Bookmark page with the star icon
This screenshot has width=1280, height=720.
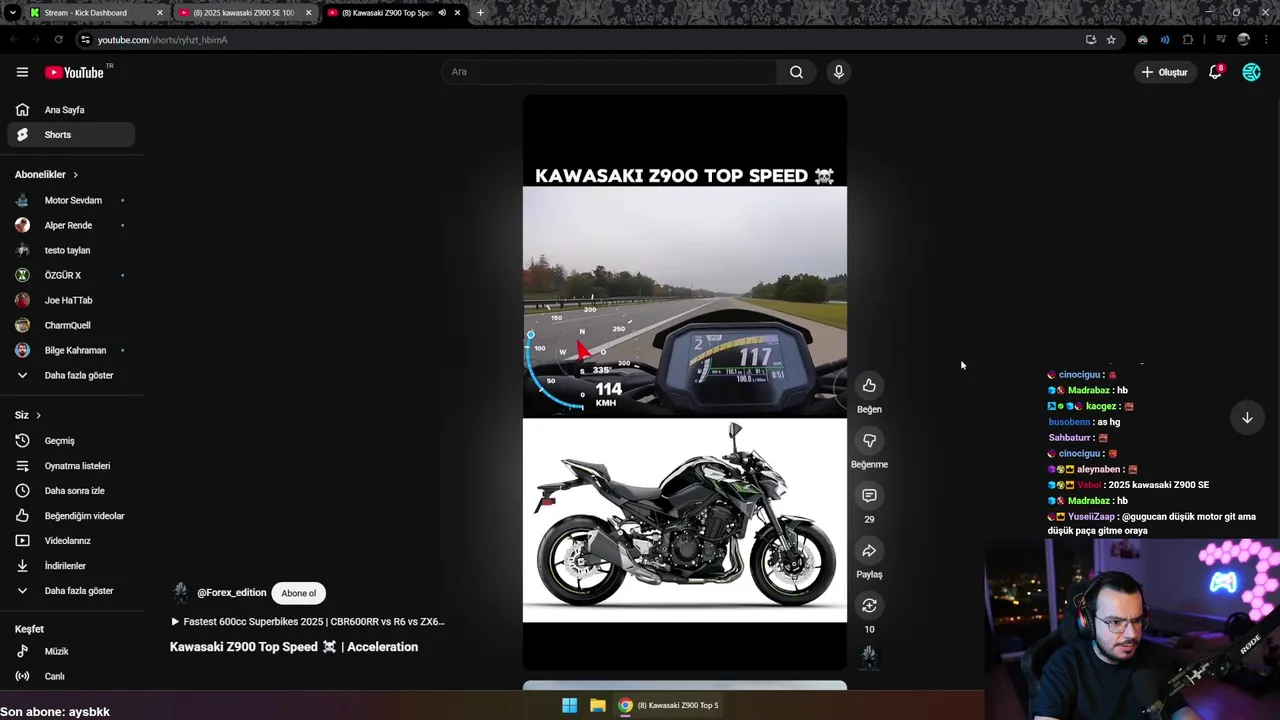pos(1111,40)
